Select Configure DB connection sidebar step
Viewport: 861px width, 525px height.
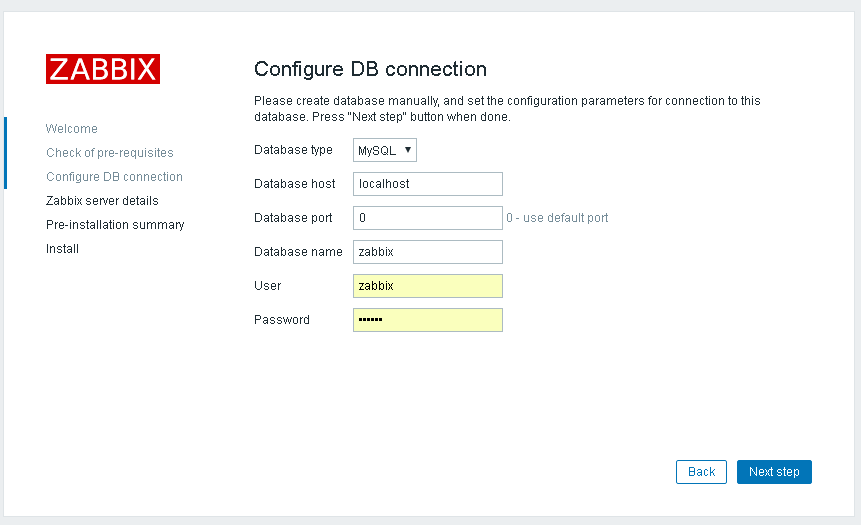coord(114,177)
